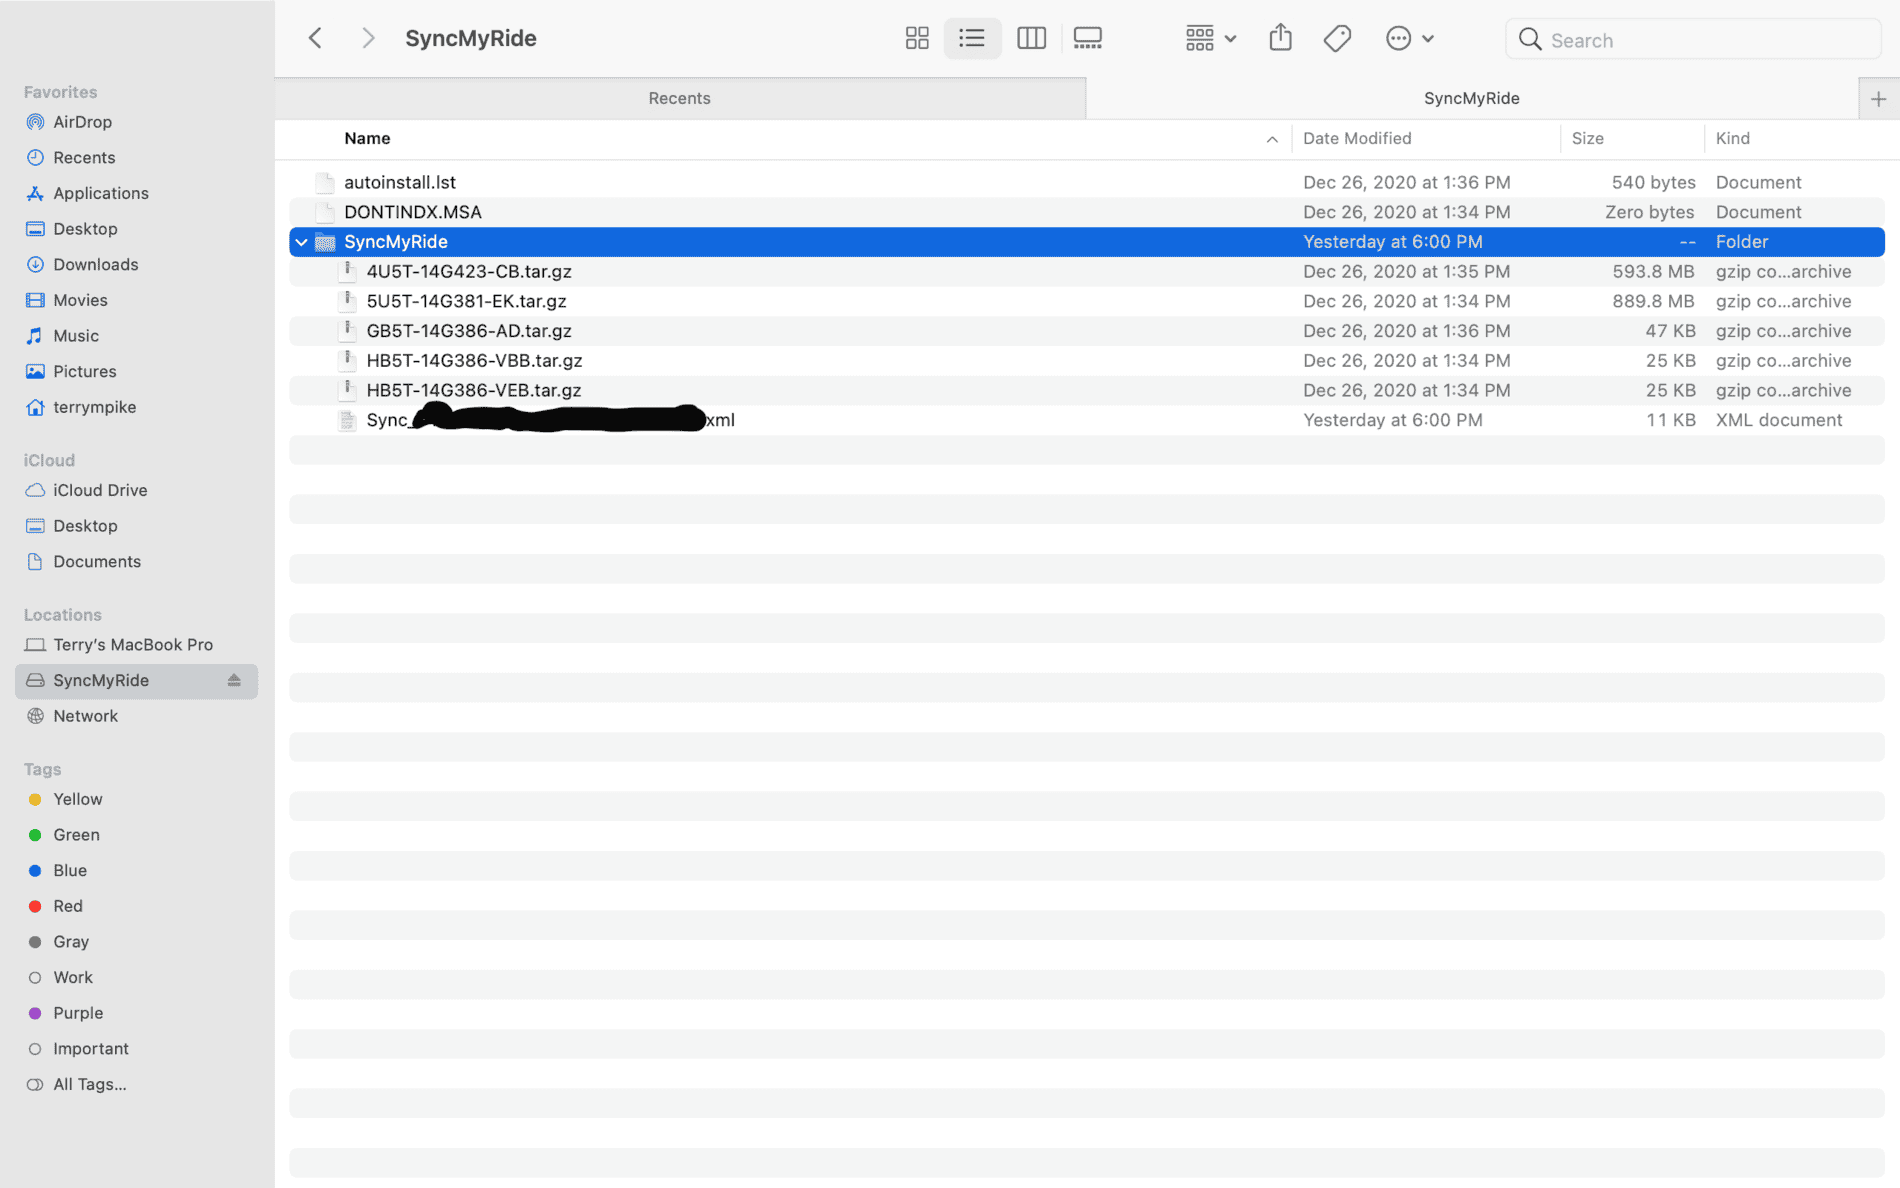The image size is (1900, 1188).
Task: Open Downloads in the sidebar
Action: [96, 264]
